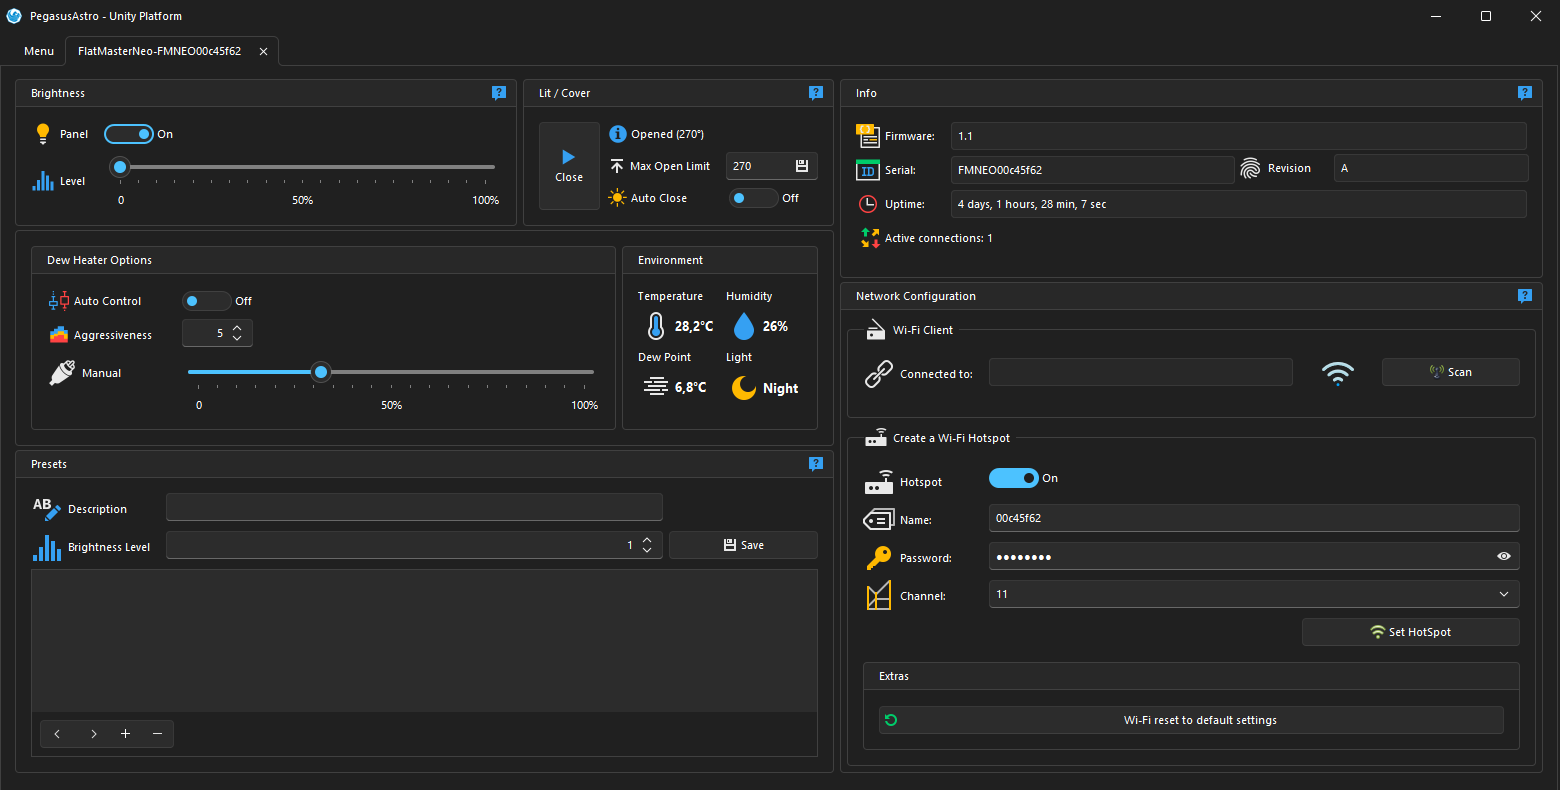Click the remove preset minus icon
The image size is (1560, 790).
pyautogui.click(x=157, y=734)
